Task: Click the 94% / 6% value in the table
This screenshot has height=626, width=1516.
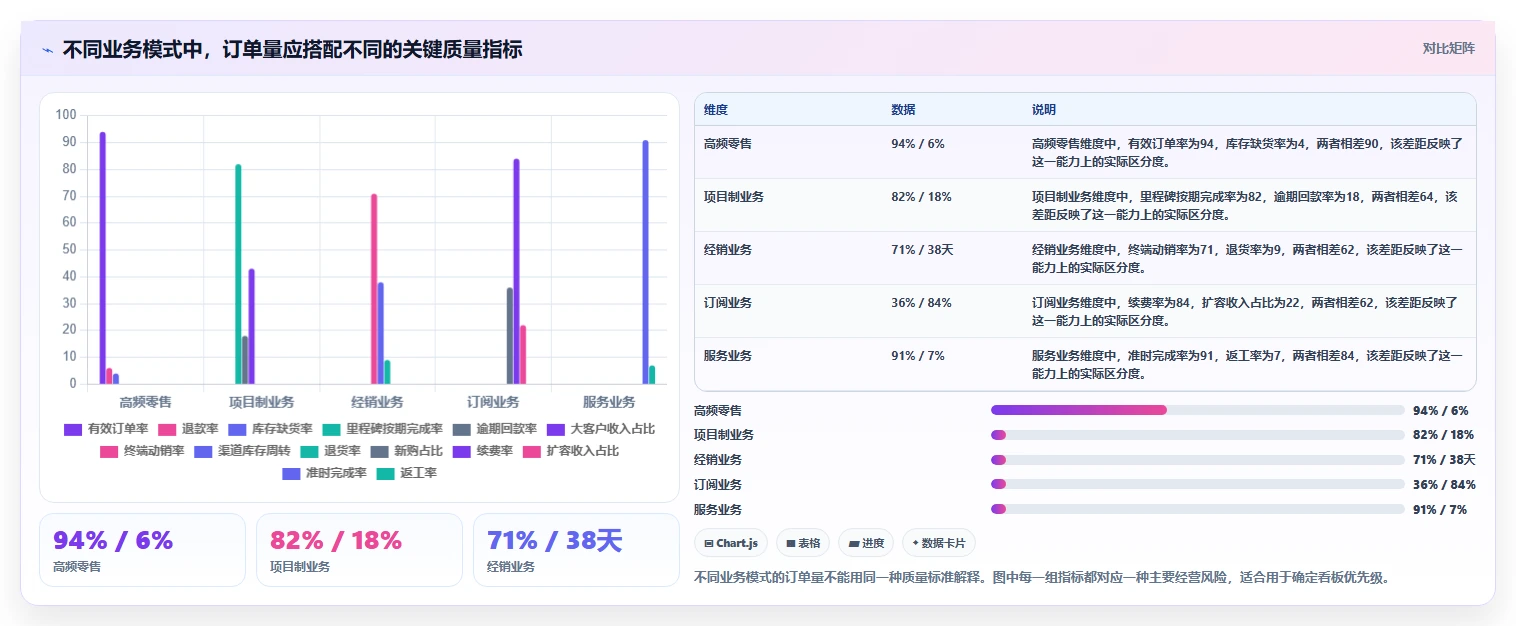Action: click(917, 144)
